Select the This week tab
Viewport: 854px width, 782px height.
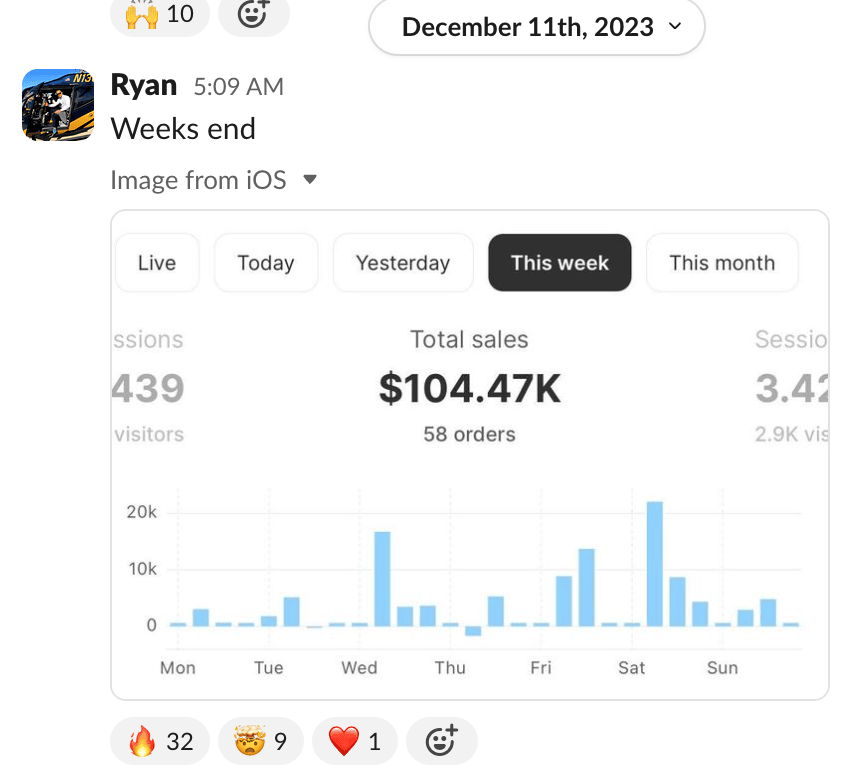pos(560,263)
